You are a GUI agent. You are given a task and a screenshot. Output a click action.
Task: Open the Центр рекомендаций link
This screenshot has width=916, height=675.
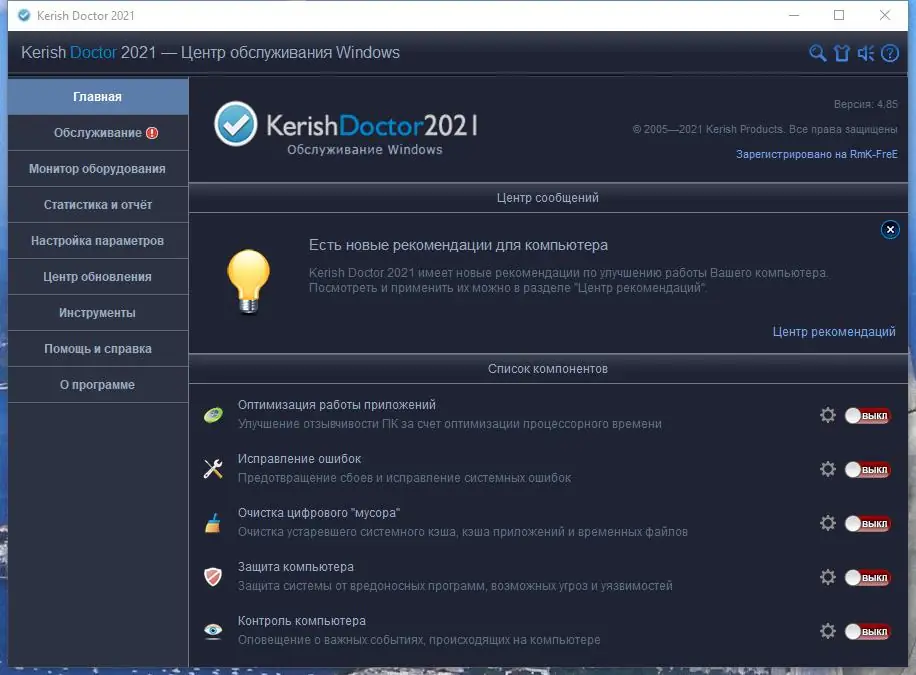[x=834, y=331]
